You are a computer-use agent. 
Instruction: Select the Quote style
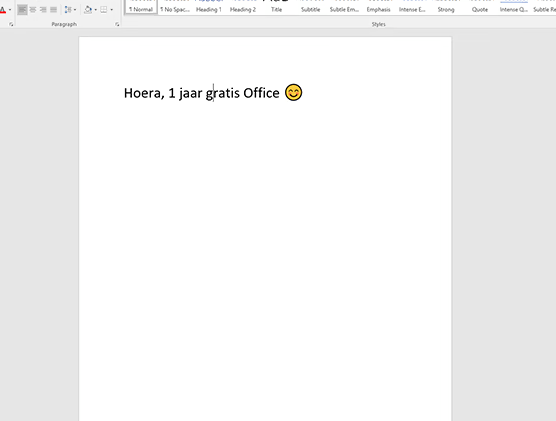tap(480, 8)
